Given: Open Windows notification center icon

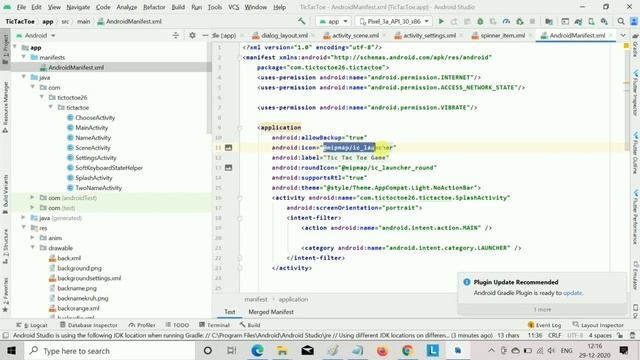Looking at the screenshot, I should click(x=624, y=351).
